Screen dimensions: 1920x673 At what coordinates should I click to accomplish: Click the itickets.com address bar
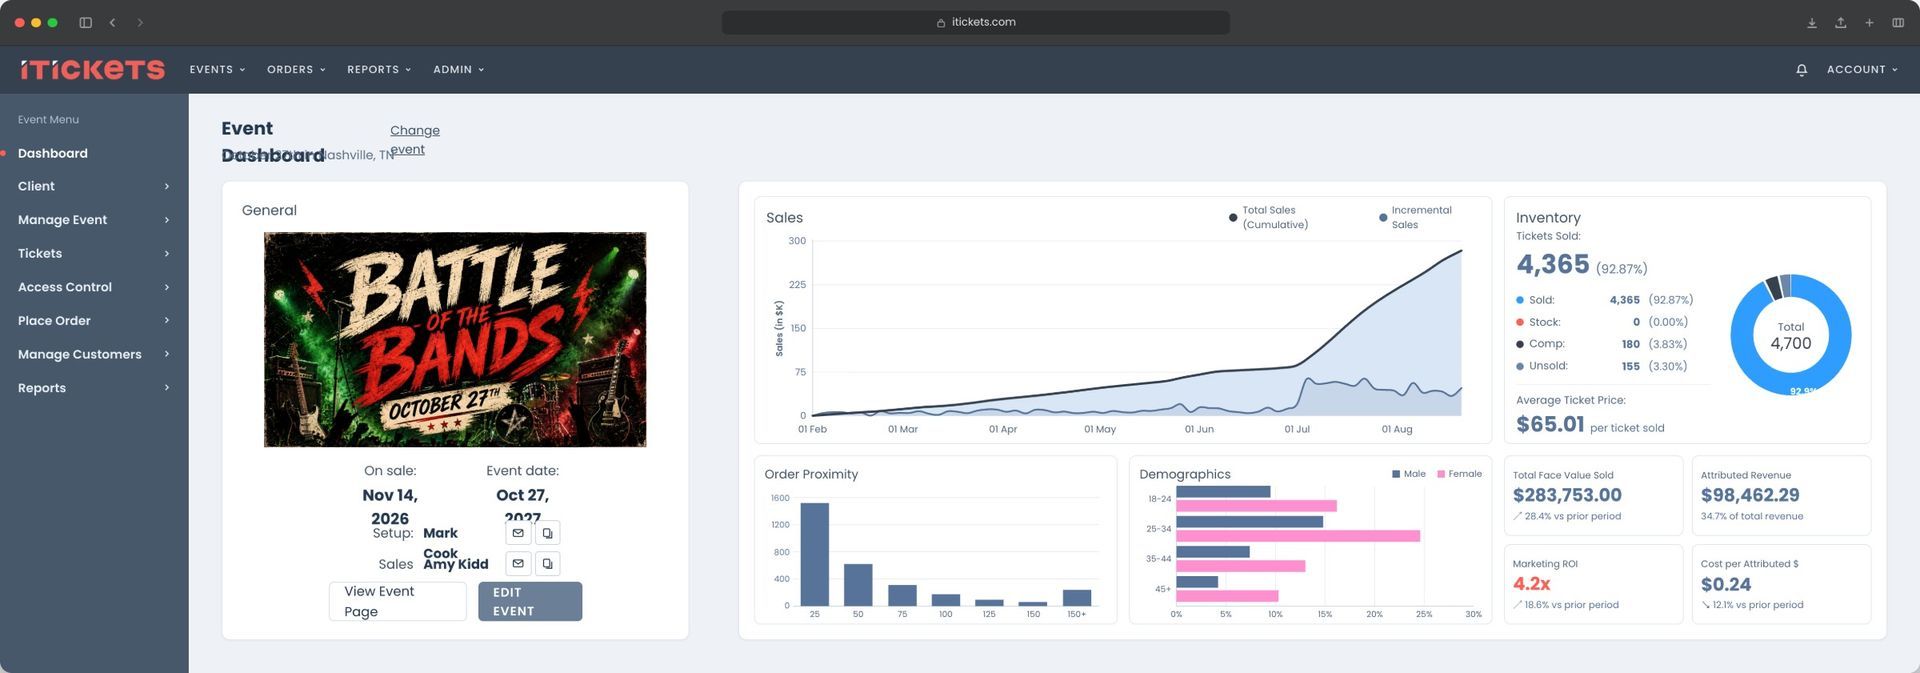tap(976, 22)
